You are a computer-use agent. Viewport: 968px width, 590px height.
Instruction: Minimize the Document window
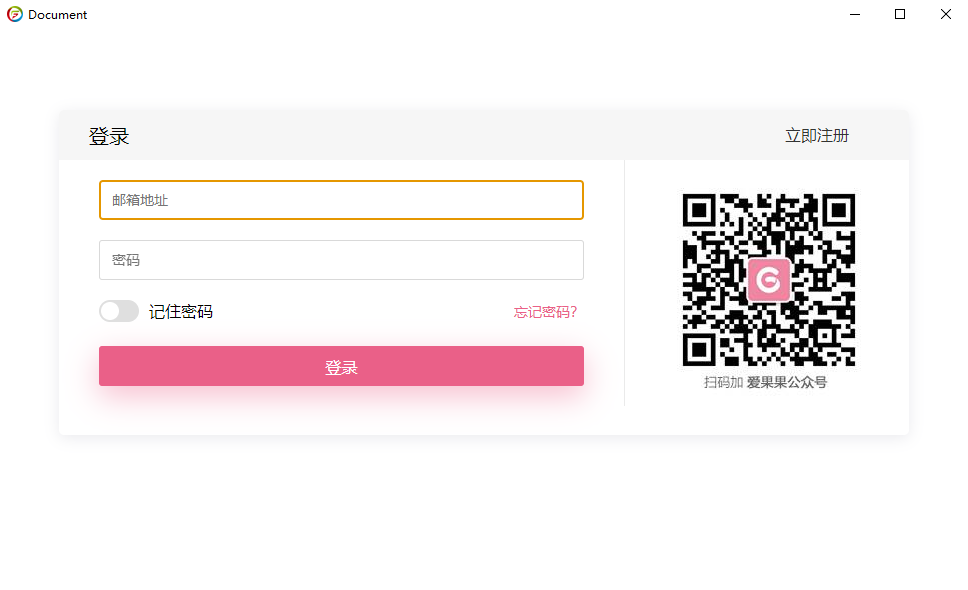point(854,14)
